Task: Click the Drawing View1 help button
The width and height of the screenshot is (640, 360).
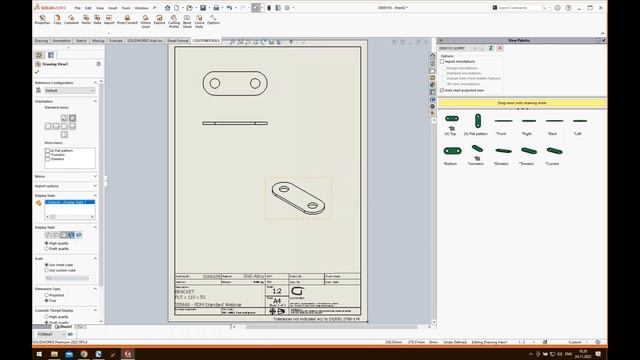Action: click(98, 64)
